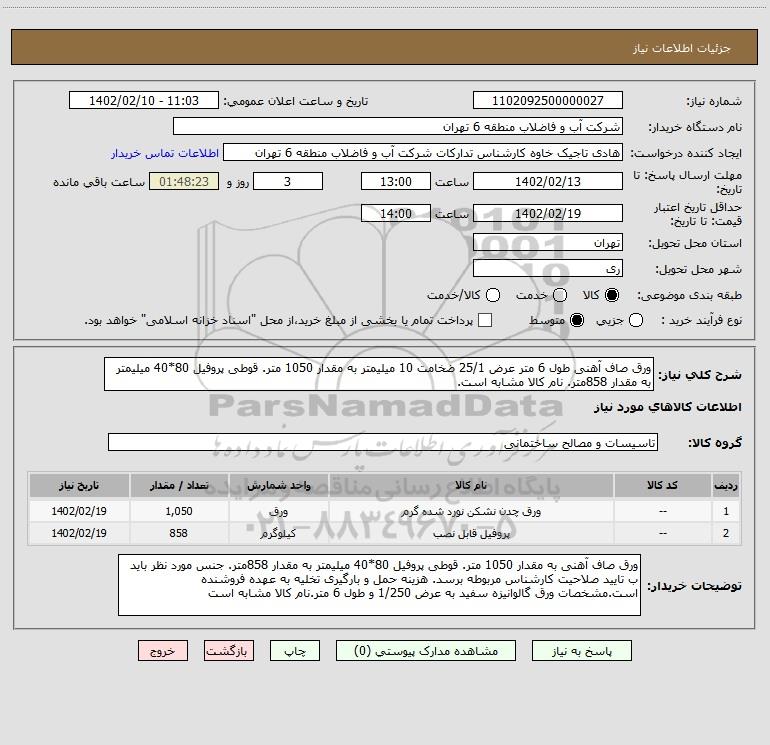
Task: Click the unit cell ورق
Action: tap(278, 511)
